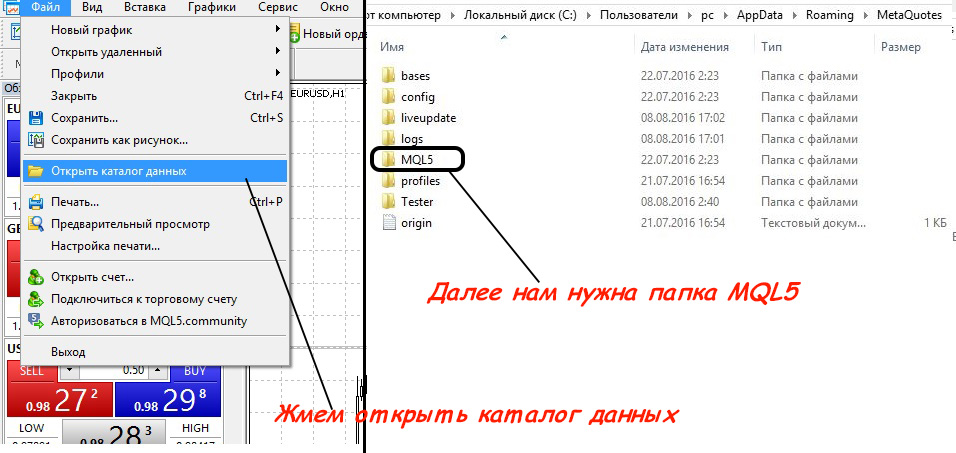
Task: Click the 1 КБ size value
Action: point(935,223)
